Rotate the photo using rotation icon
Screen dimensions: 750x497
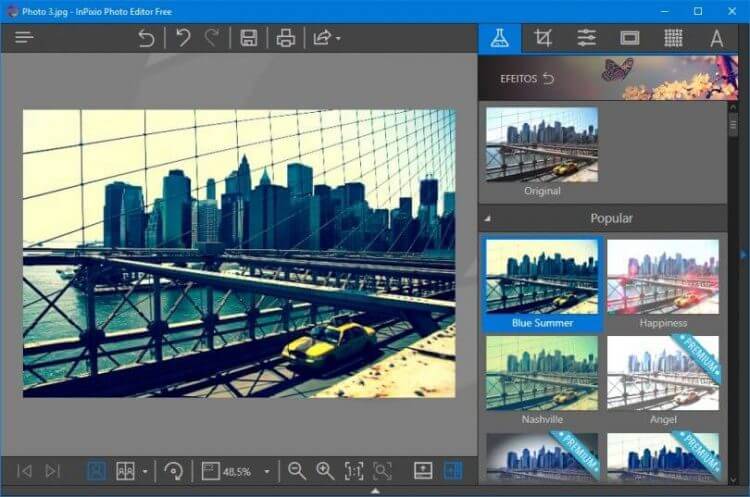(x=173, y=471)
